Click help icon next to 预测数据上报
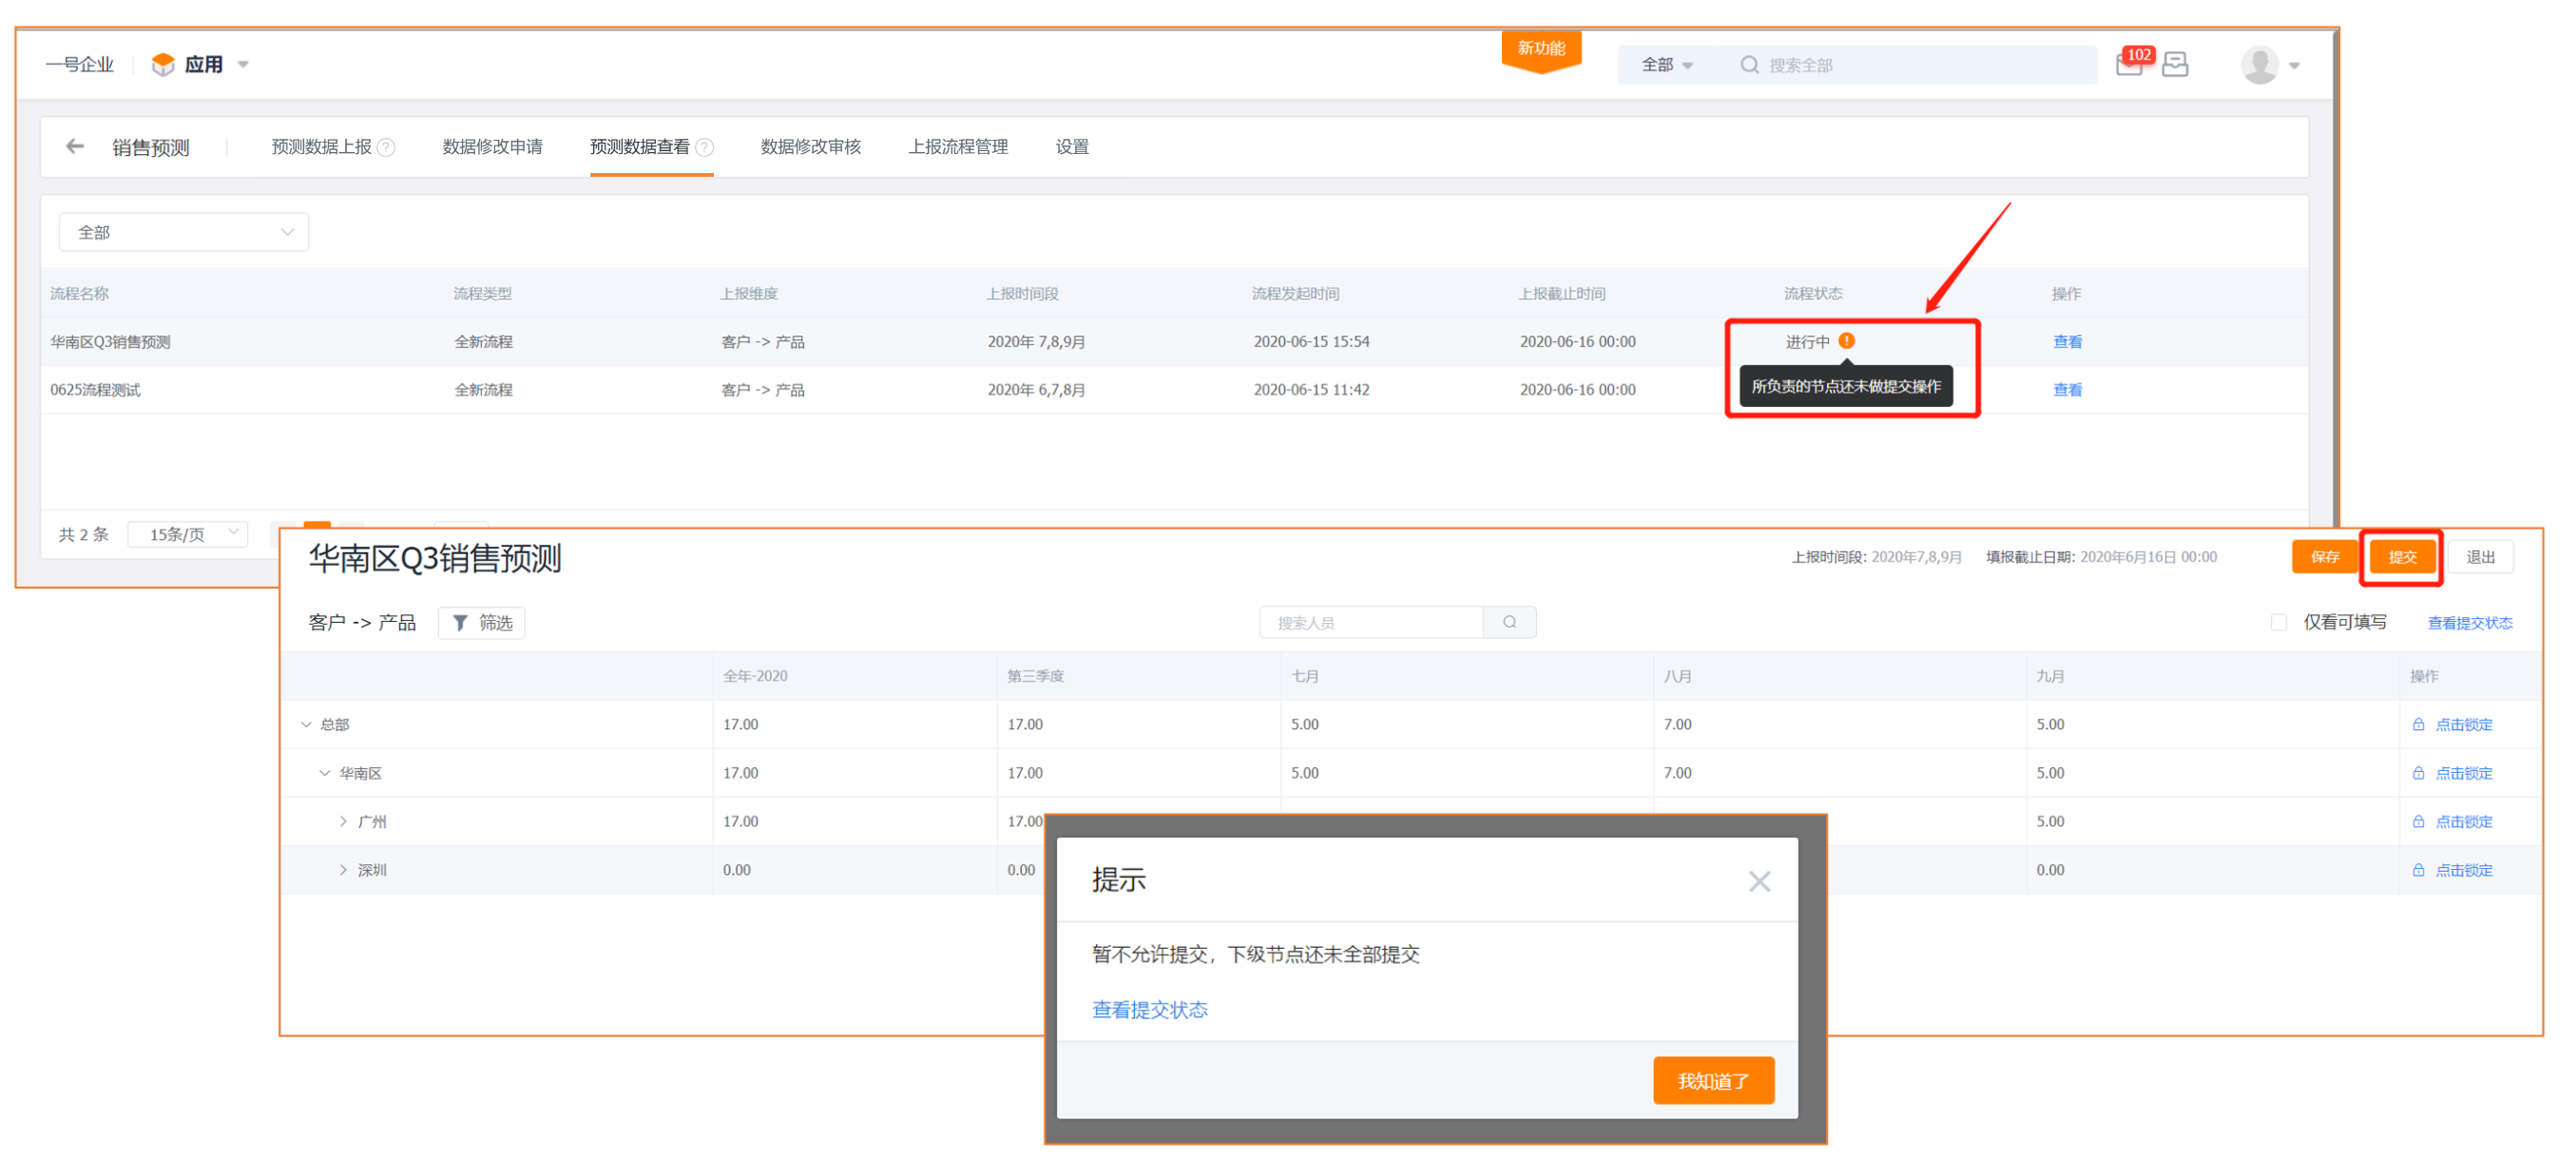 pyautogui.click(x=387, y=148)
